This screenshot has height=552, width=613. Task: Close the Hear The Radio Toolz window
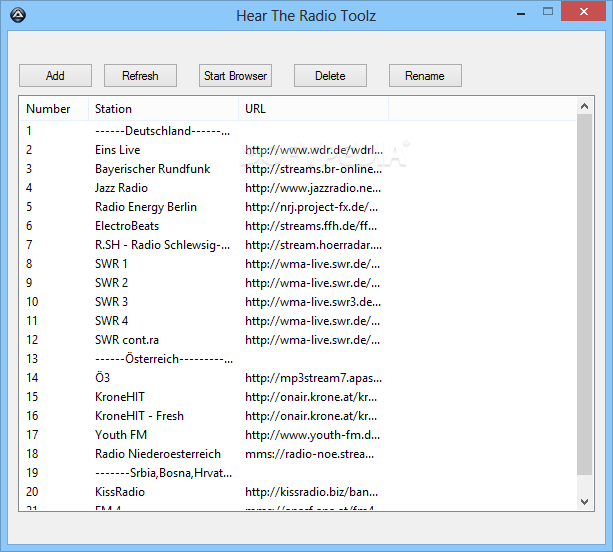584,11
